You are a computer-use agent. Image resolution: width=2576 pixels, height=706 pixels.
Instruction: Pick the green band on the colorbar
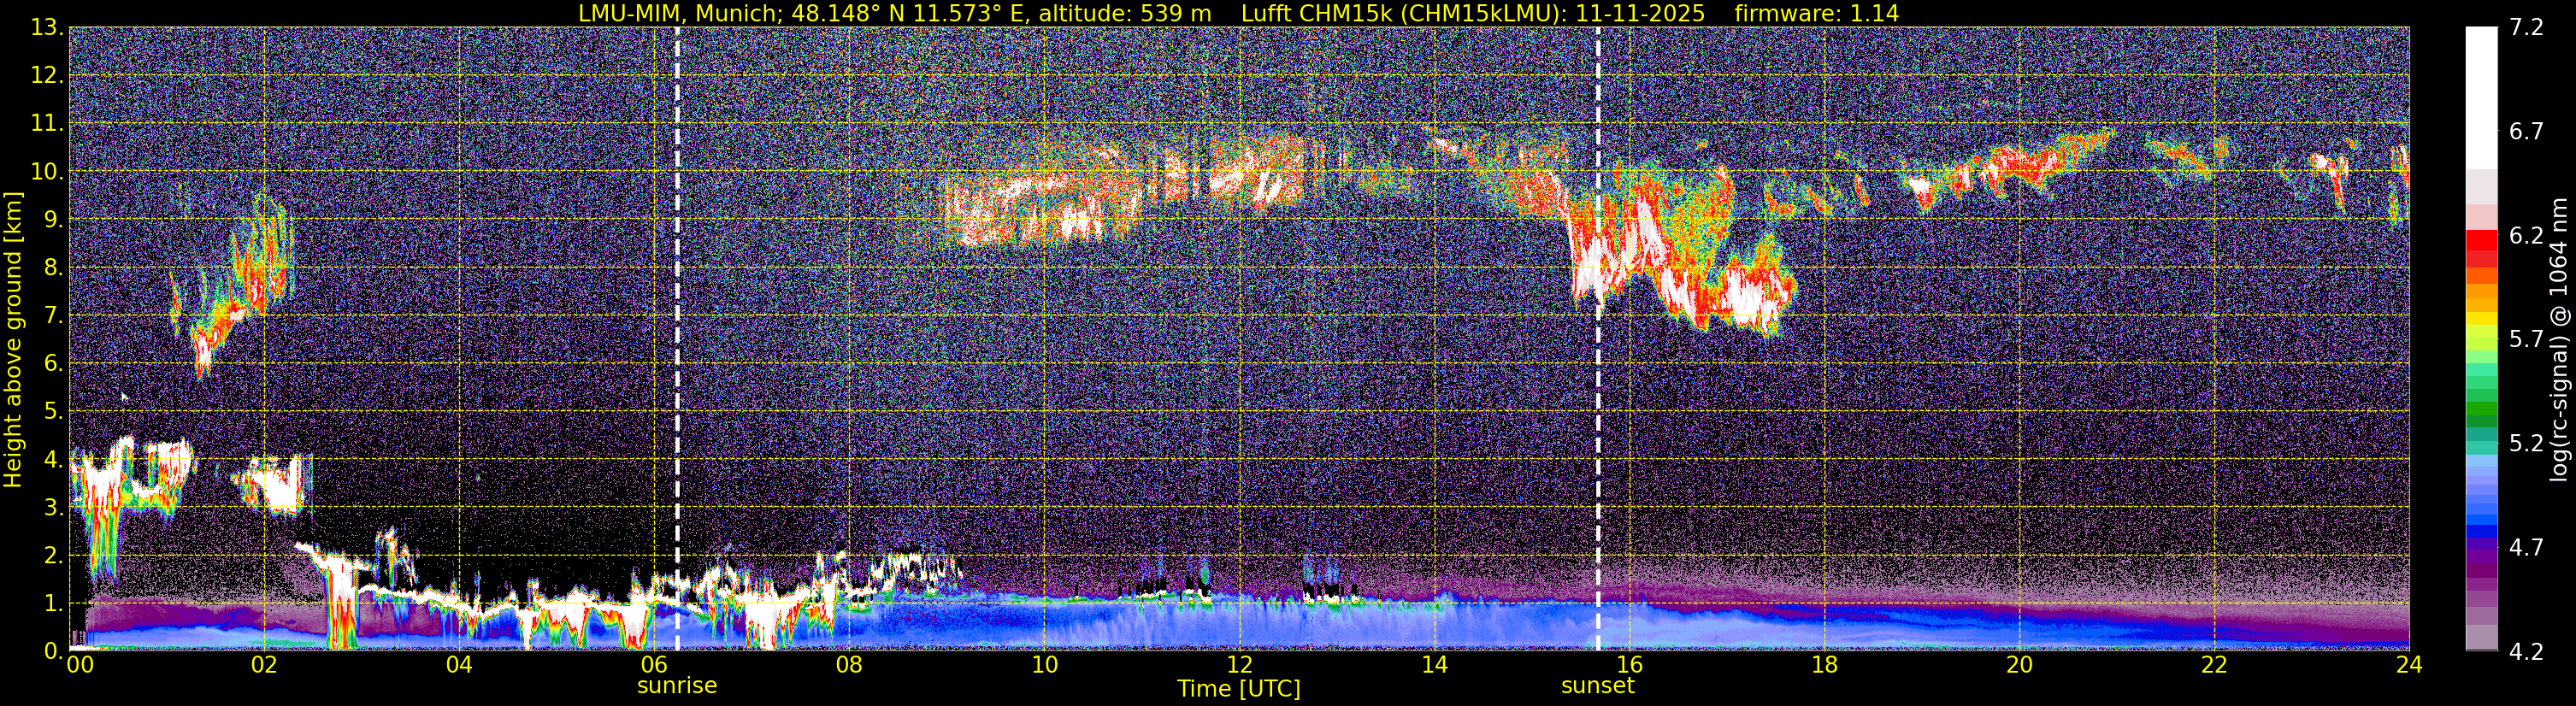[x=2481, y=410]
